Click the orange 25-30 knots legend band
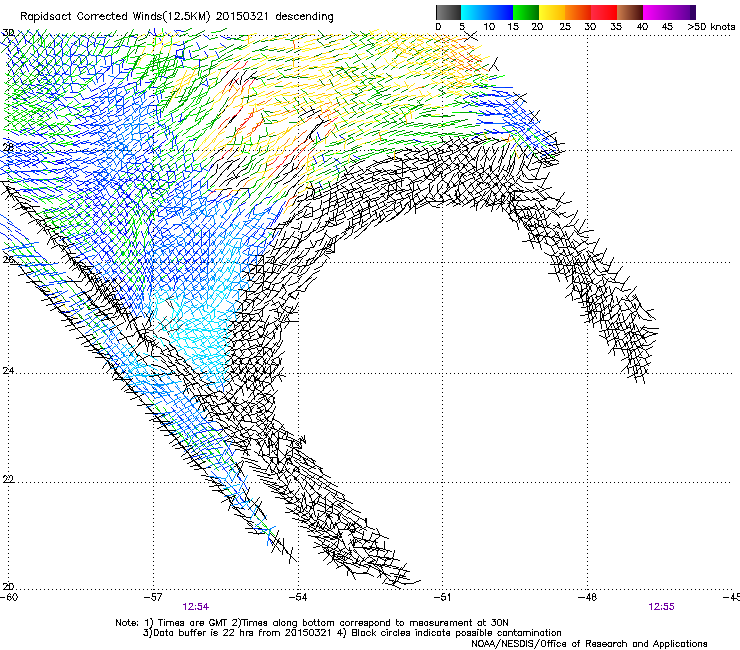This screenshot has width=740, height=650. pos(578,12)
